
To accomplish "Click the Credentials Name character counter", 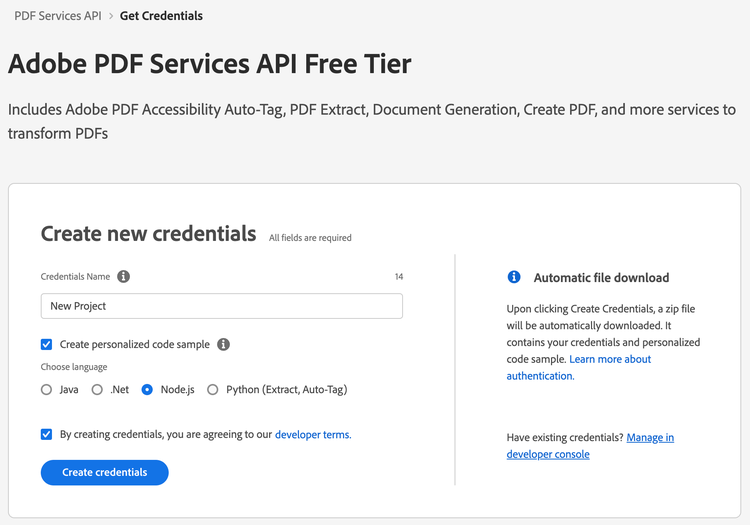I will [399, 277].
